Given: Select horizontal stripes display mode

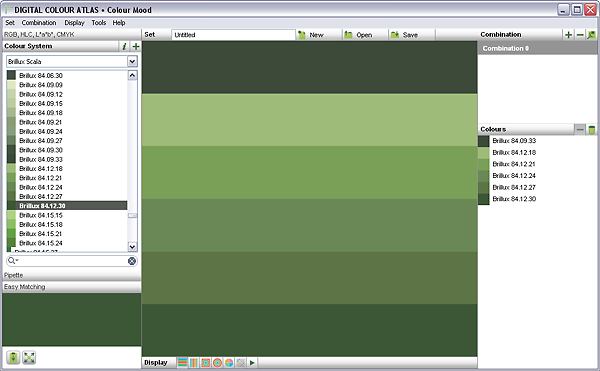Looking at the screenshot, I should 183,362.
